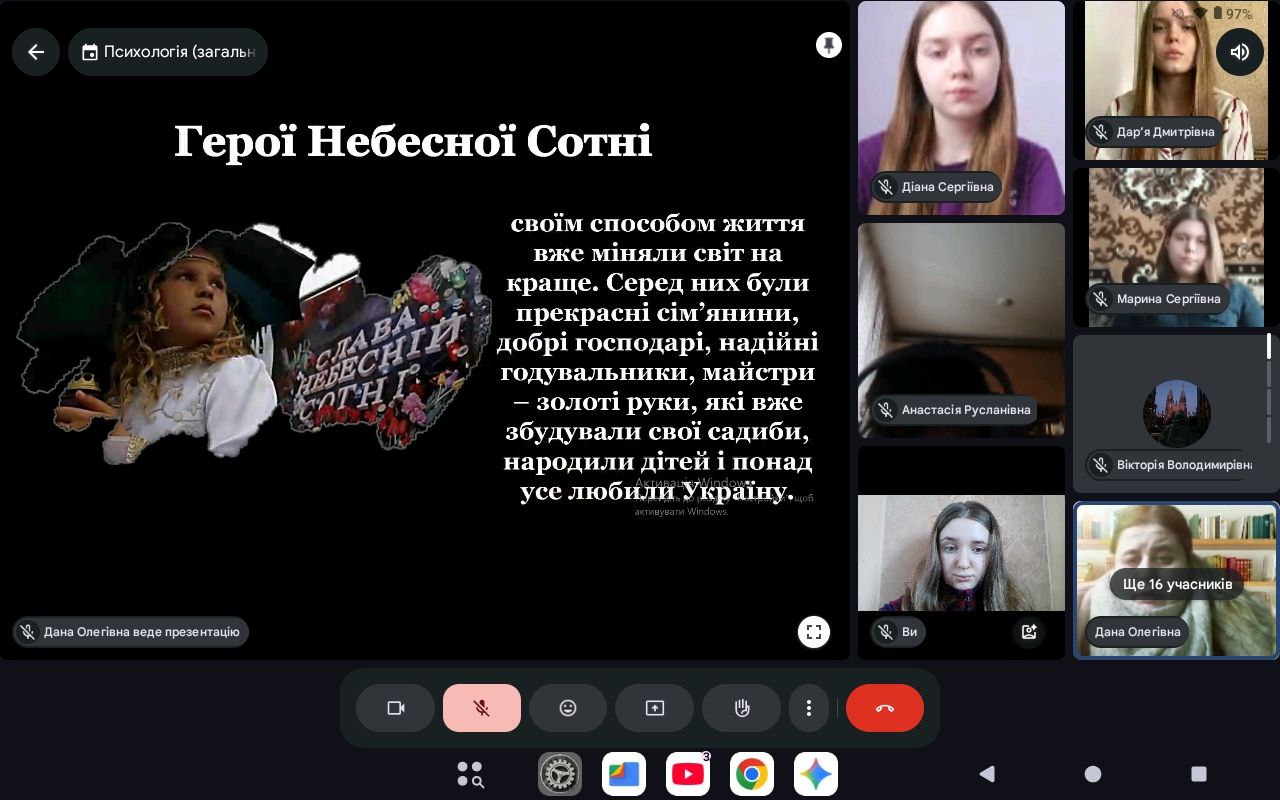This screenshot has height=800, width=1280.
Task: Turn on the camera
Action: pos(395,708)
